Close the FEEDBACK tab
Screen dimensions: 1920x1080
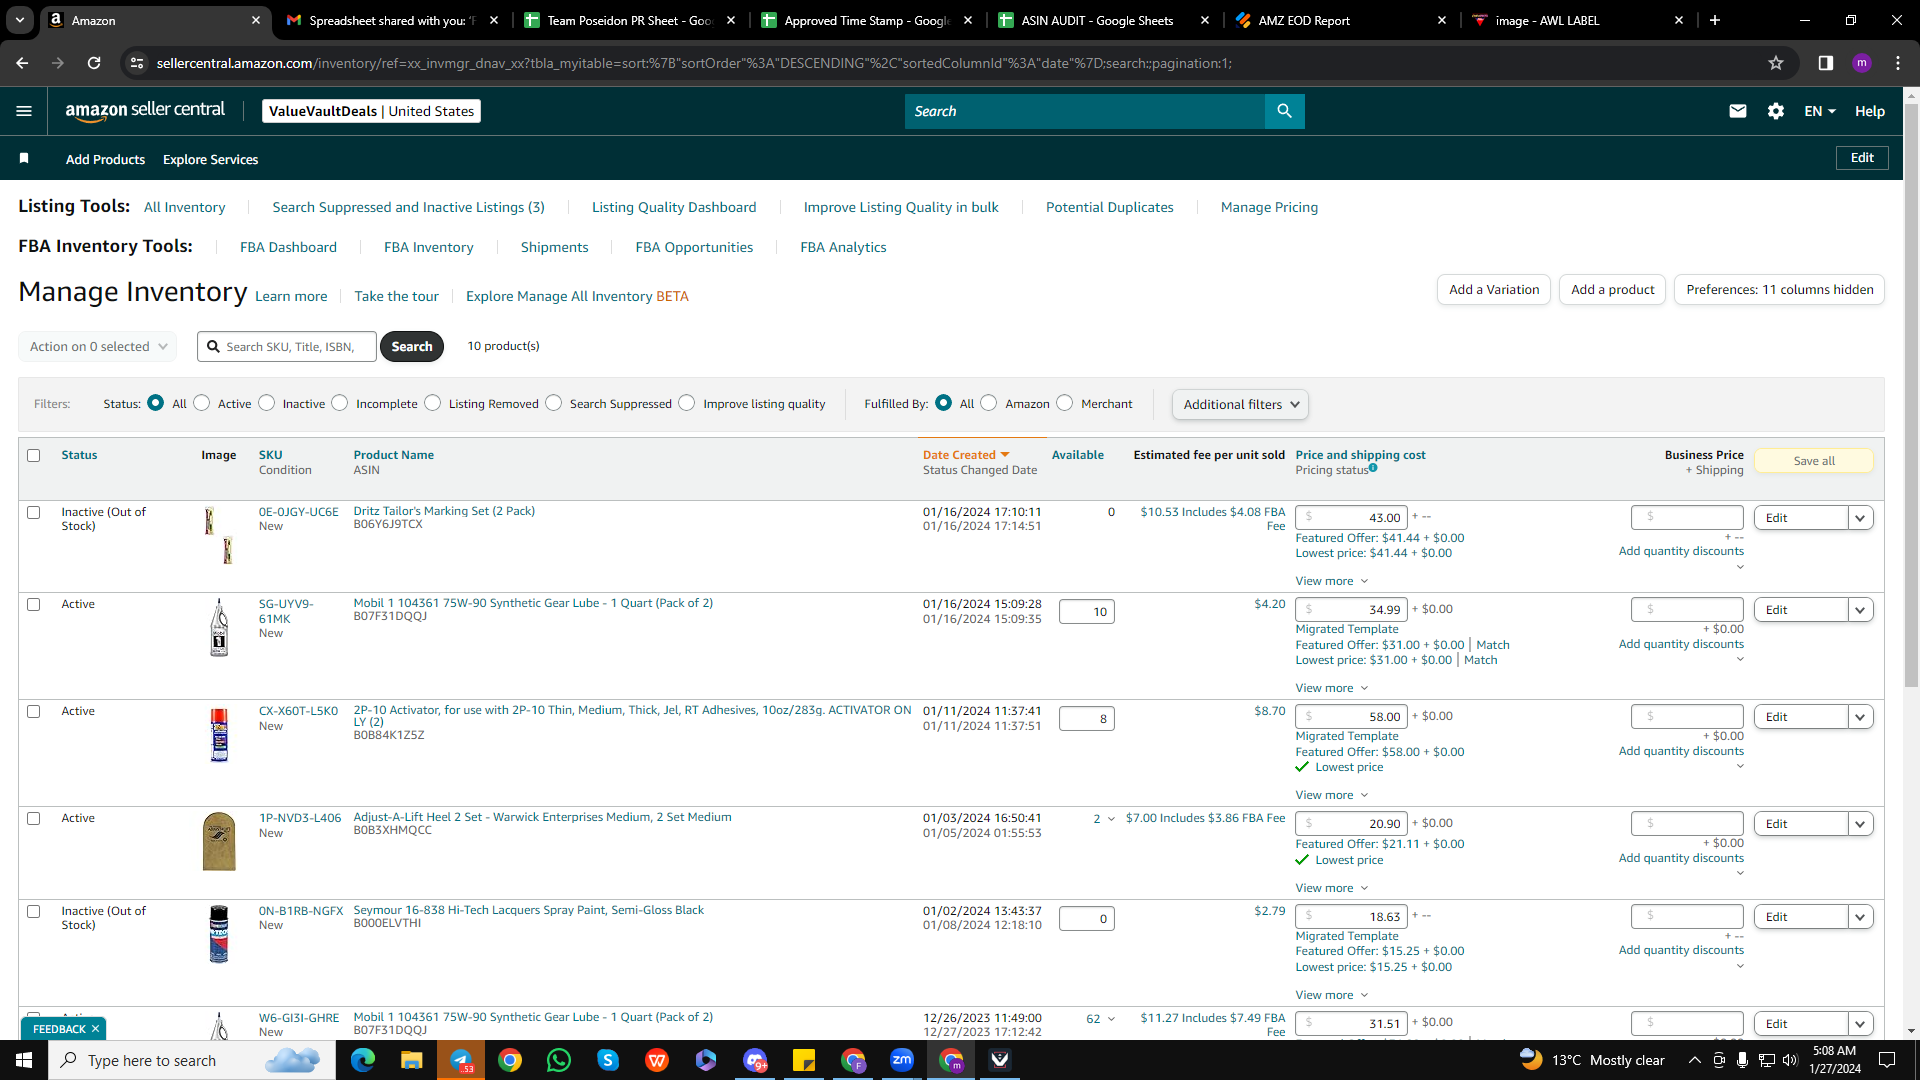coord(95,1029)
